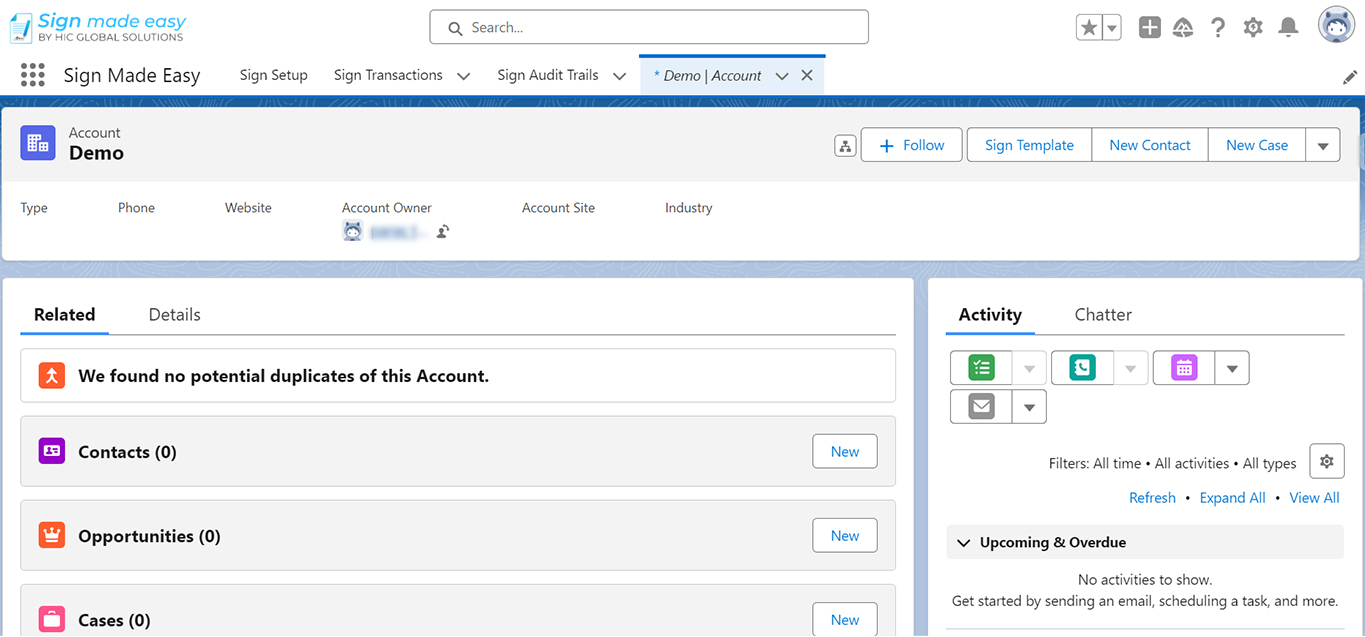Open the Sign Audit Trails tab
The height and width of the screenshot is (637, 1365).
tap(548, 75)
